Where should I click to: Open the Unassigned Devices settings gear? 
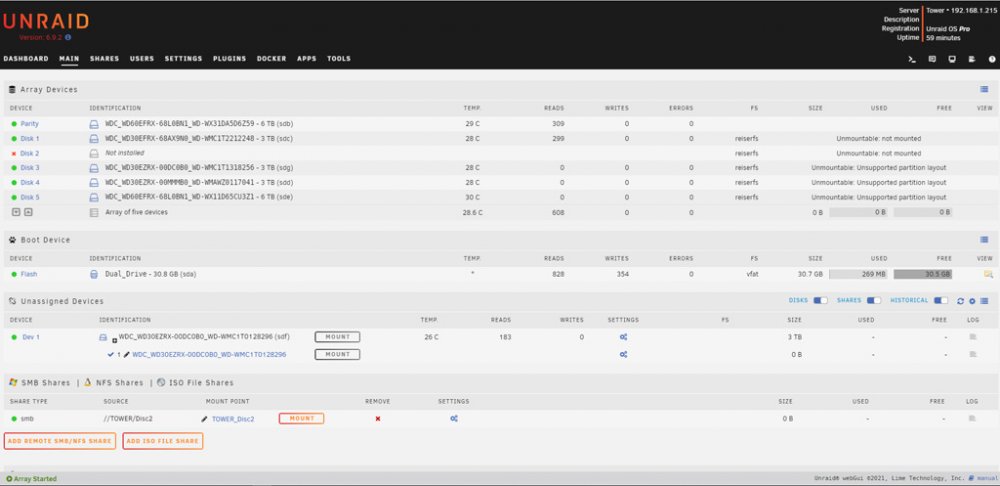coord(973,301)
